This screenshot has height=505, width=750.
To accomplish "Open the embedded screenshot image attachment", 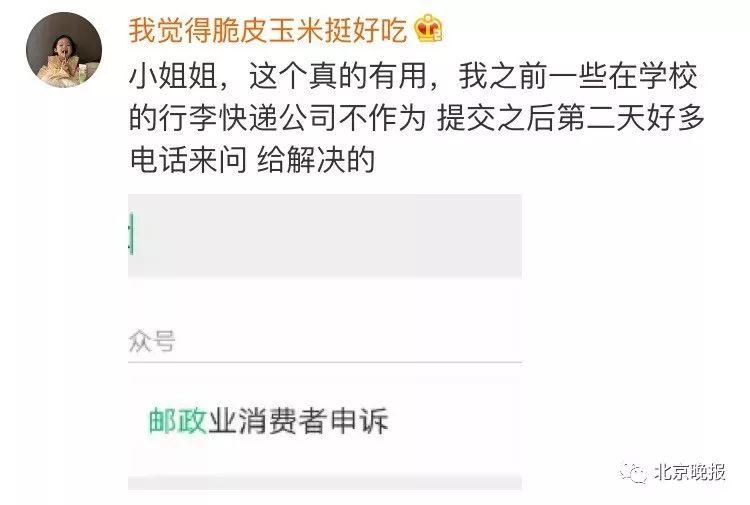I will [x=325, y=341].
